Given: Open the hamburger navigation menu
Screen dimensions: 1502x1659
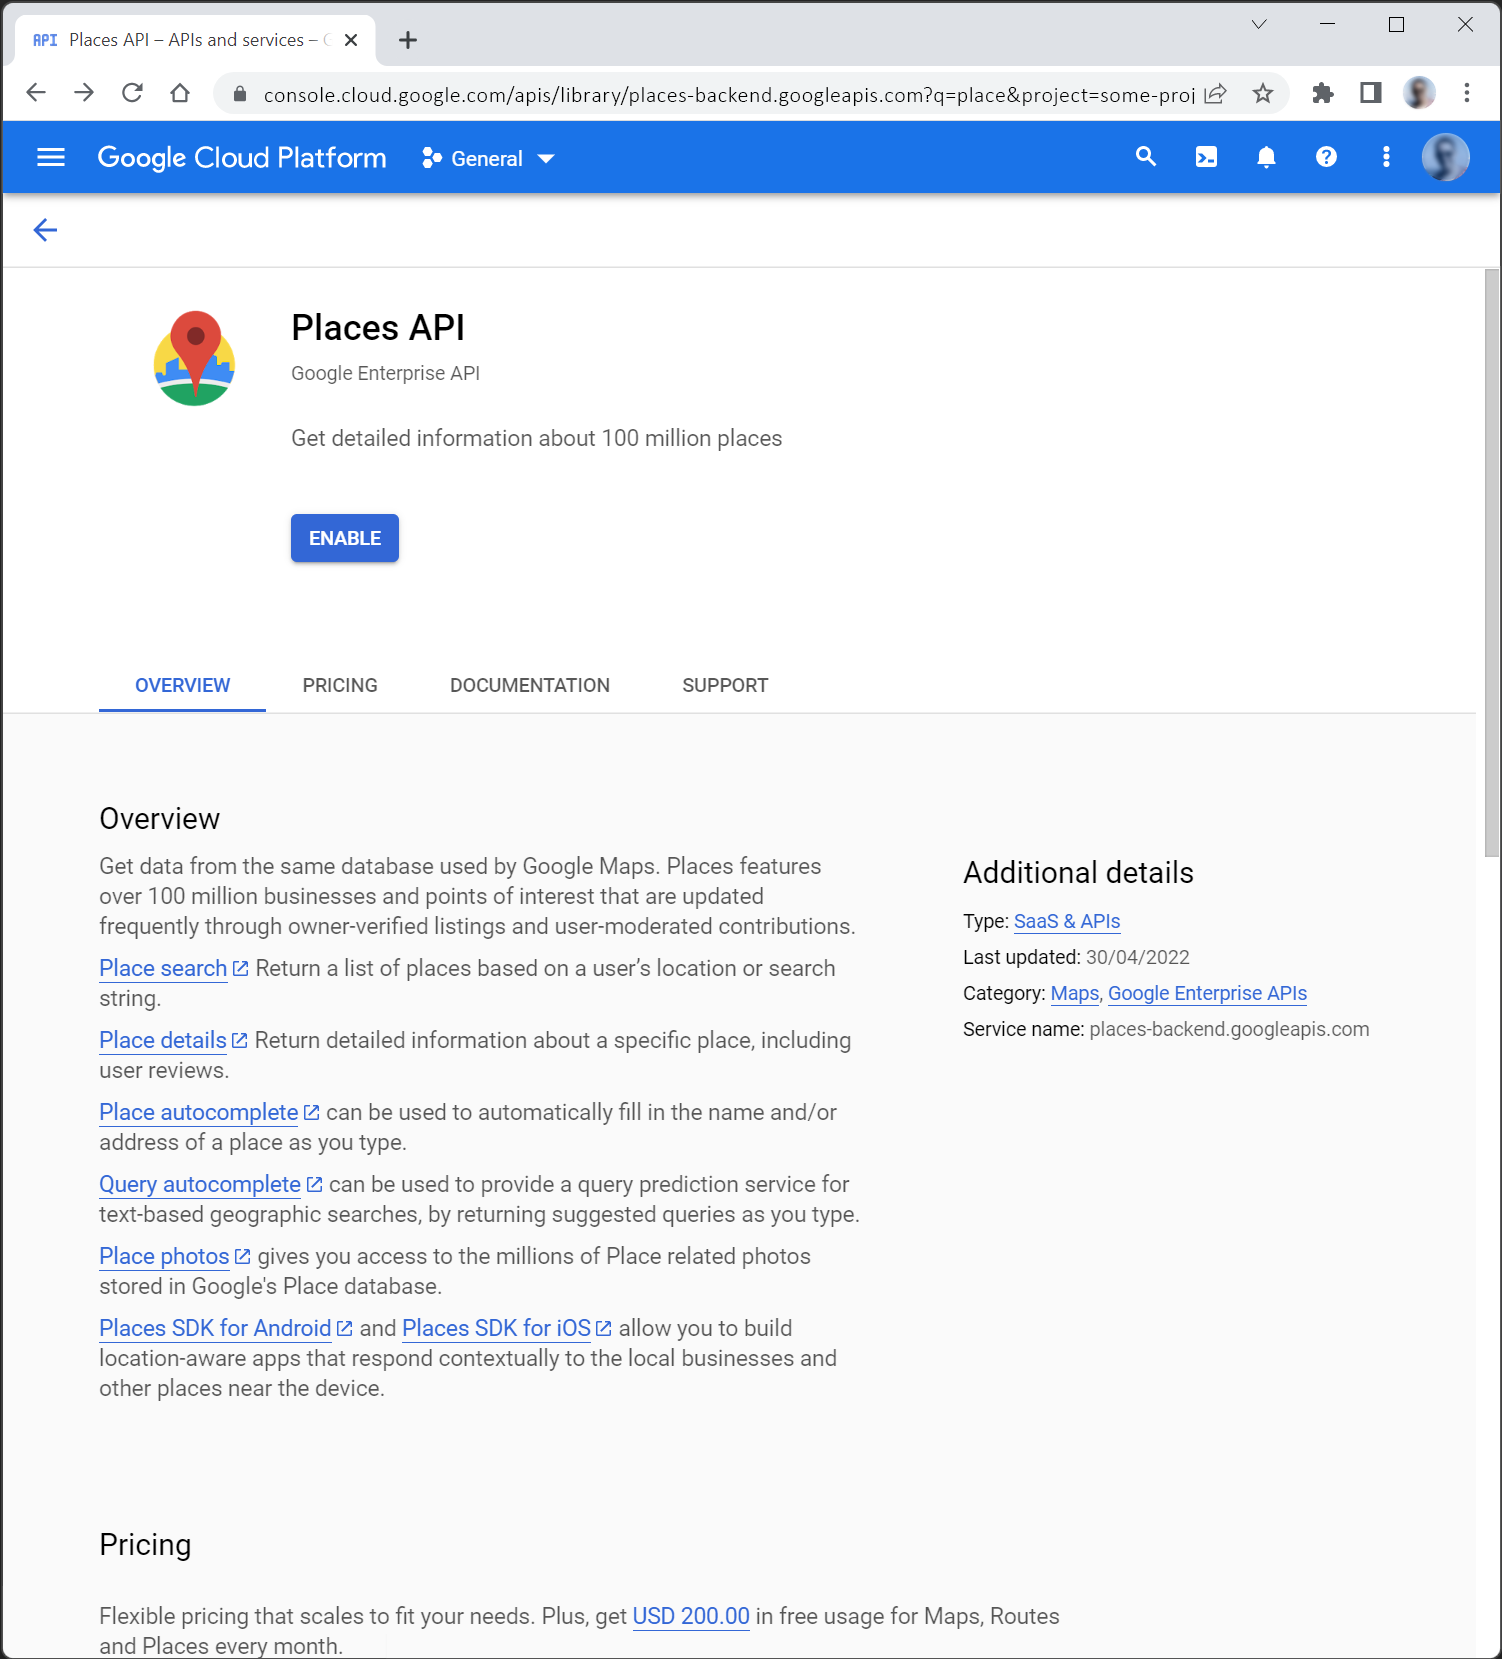Looking at the screenshot, I should pos(51,157).
